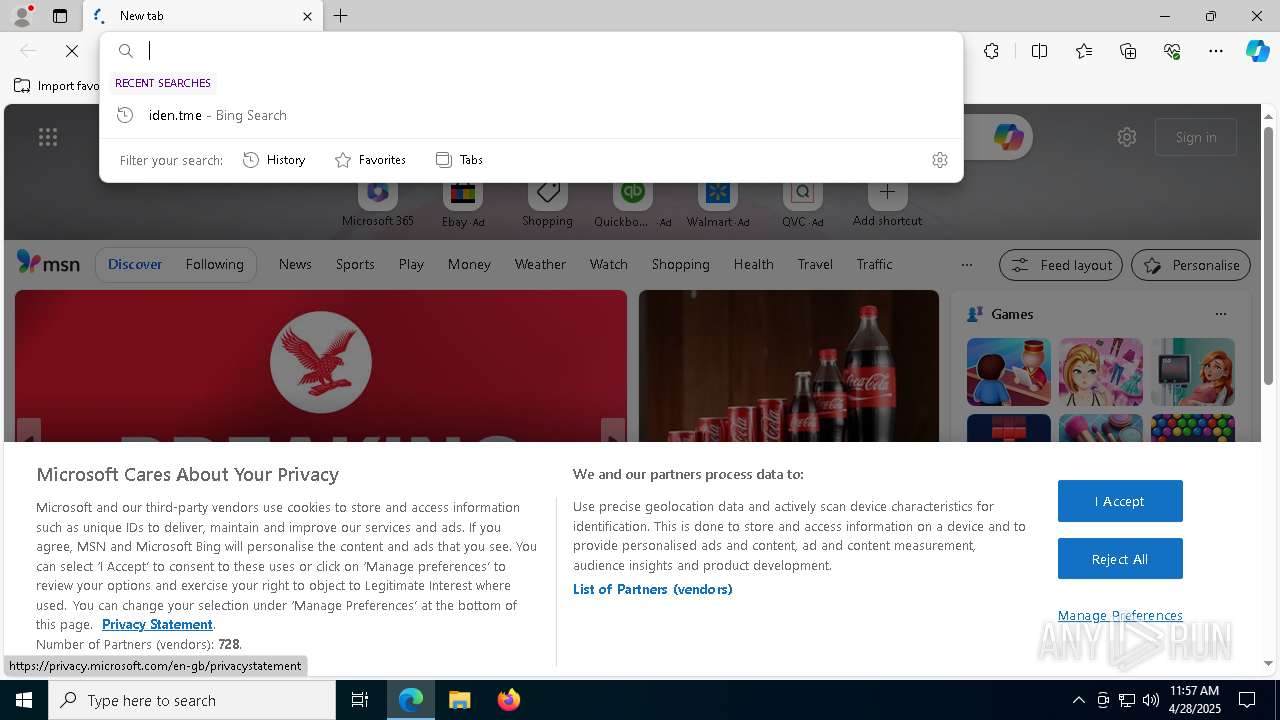
Task: Open the Feed layout options
Action: pos(1061,265)
